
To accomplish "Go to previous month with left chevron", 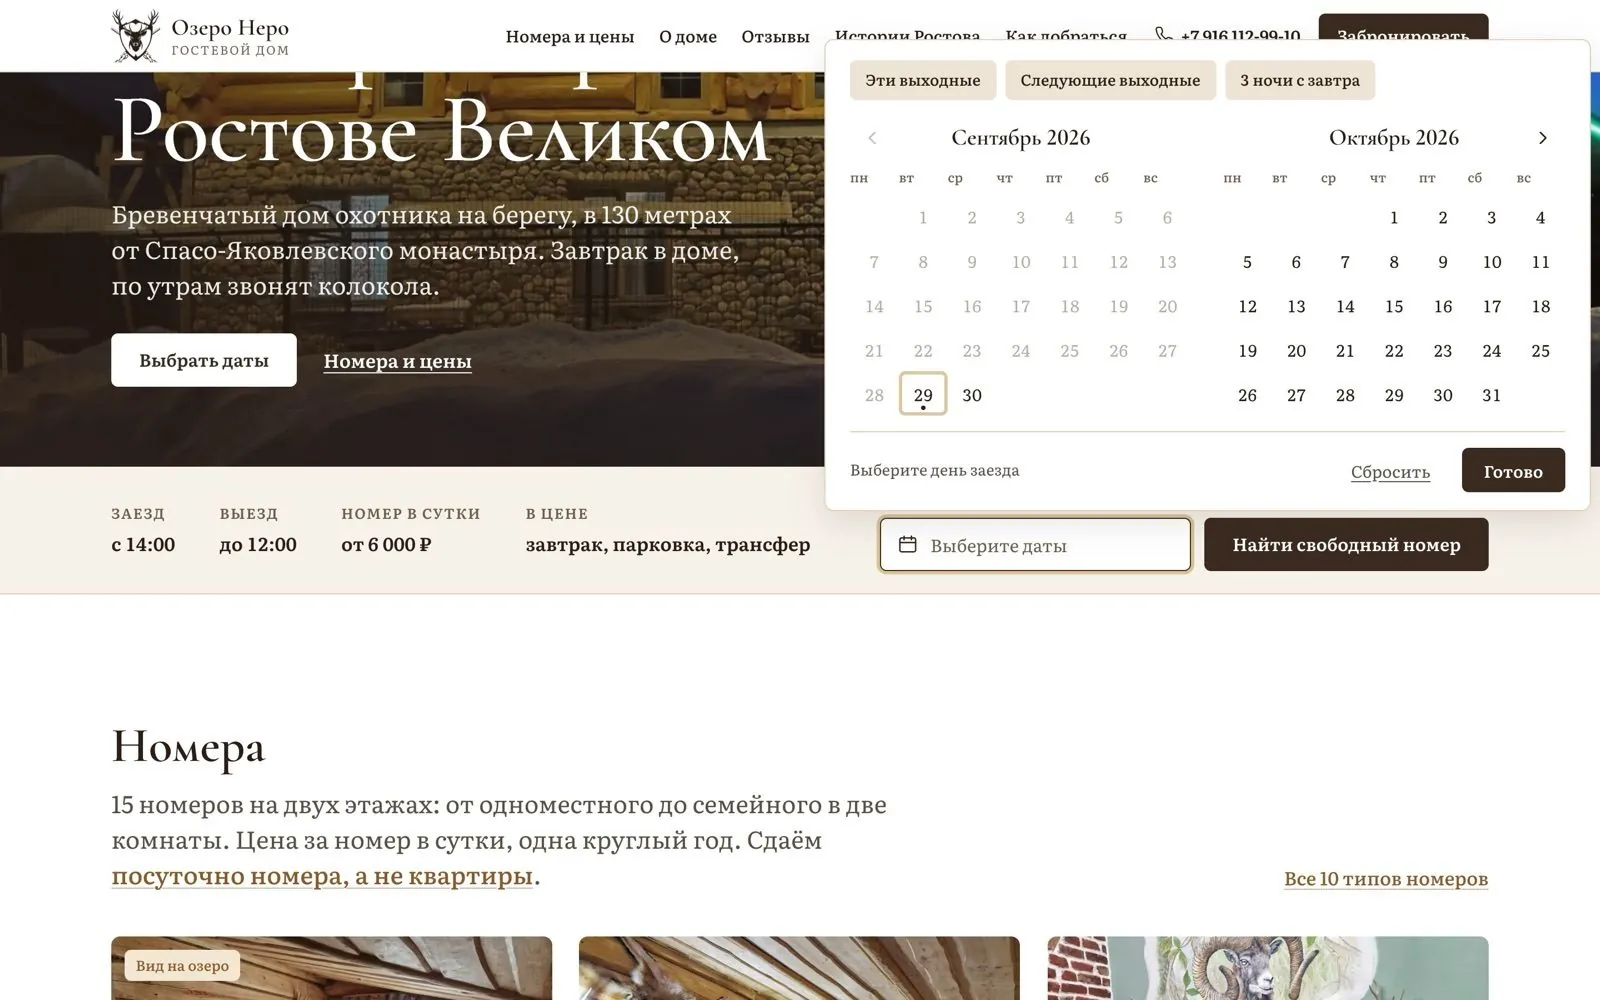I will click(872, 138).
